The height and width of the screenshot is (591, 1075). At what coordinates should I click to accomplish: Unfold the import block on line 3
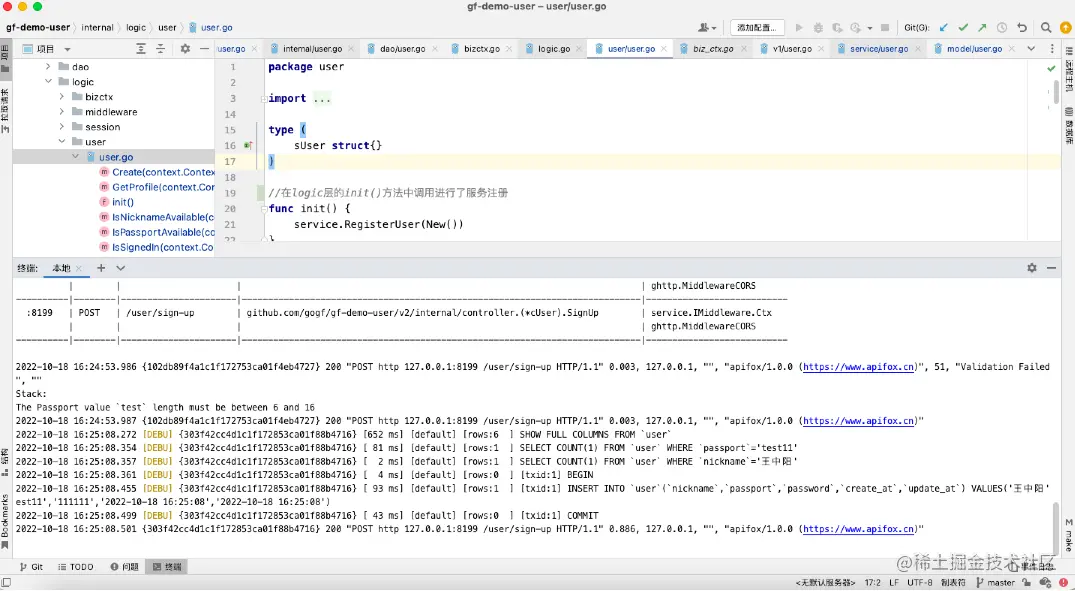tap(264, 99)
